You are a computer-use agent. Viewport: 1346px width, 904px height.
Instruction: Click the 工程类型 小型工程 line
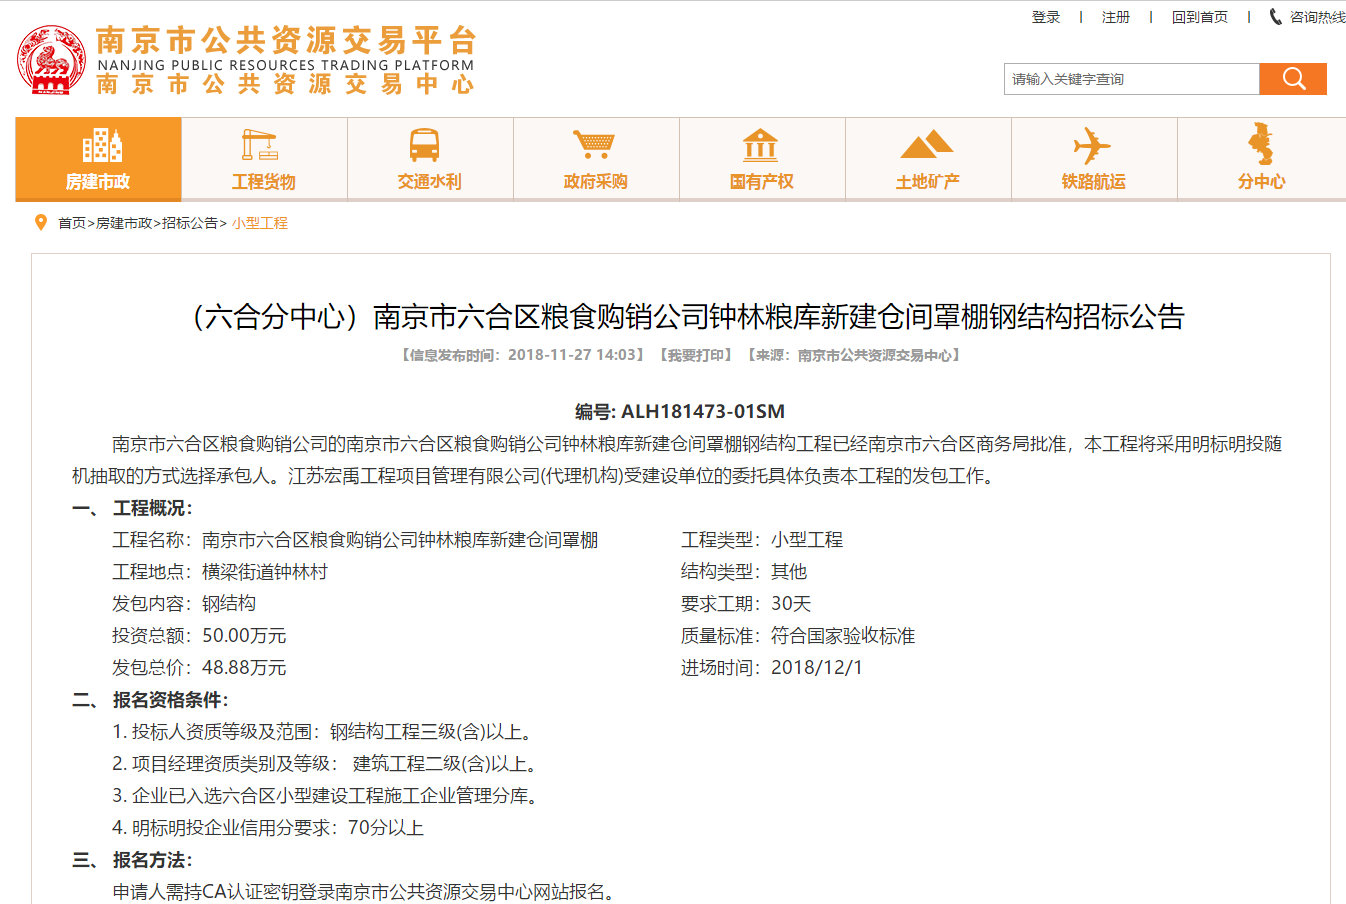pyautogui.click(x=762, y=540)
